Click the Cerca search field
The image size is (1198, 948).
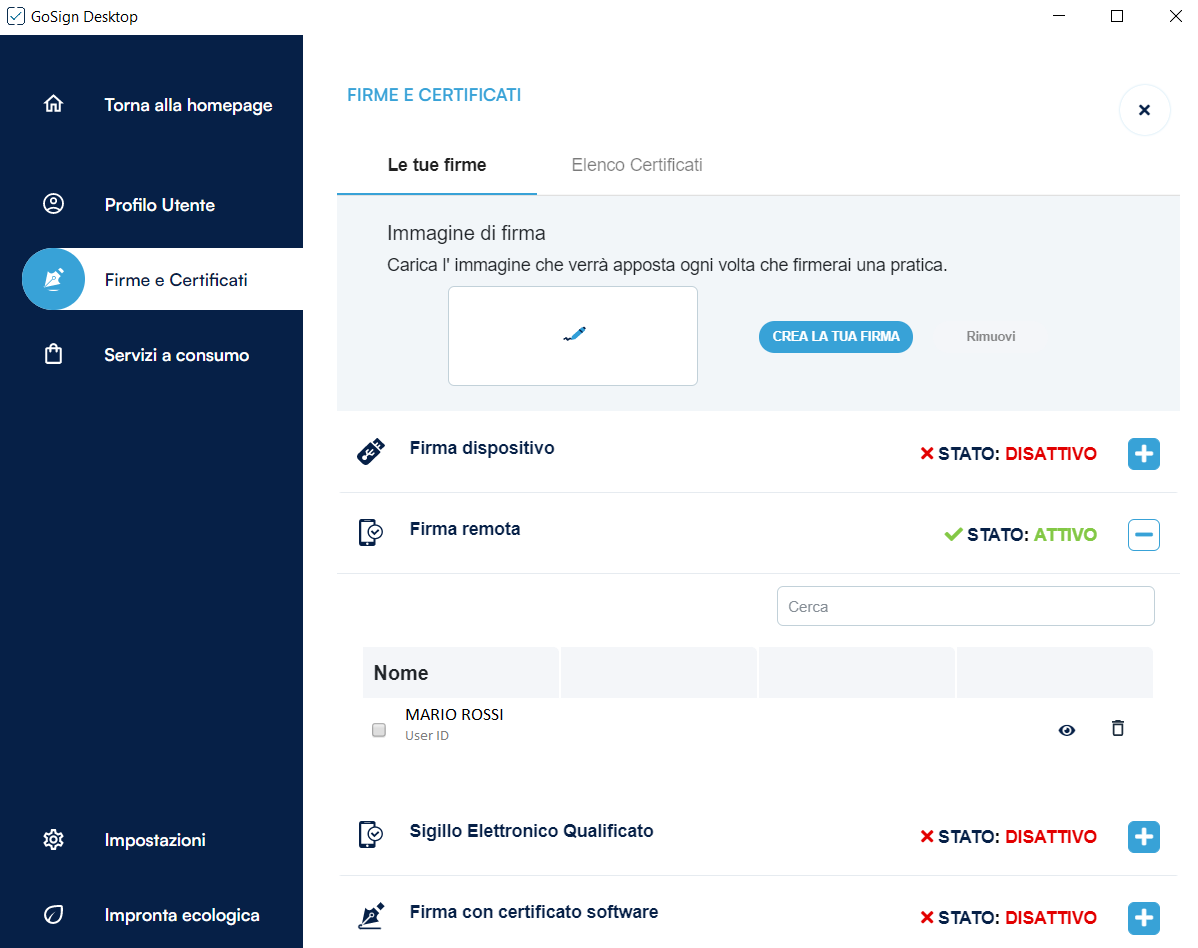(x=965, y=606)
